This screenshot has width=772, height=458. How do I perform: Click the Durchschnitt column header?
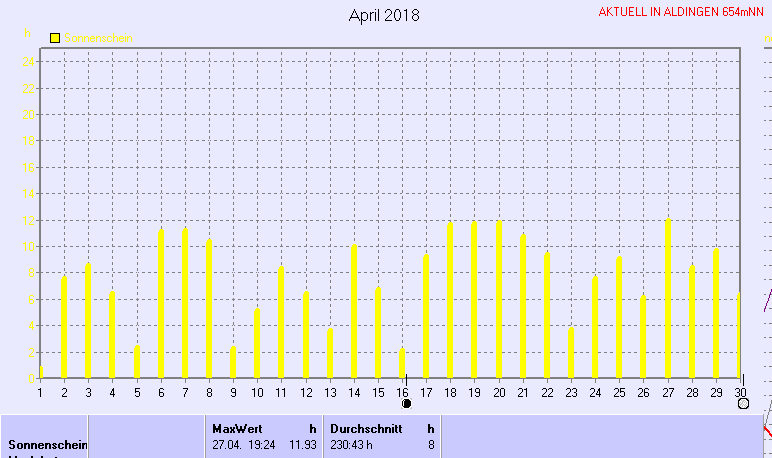pos(361,429)
